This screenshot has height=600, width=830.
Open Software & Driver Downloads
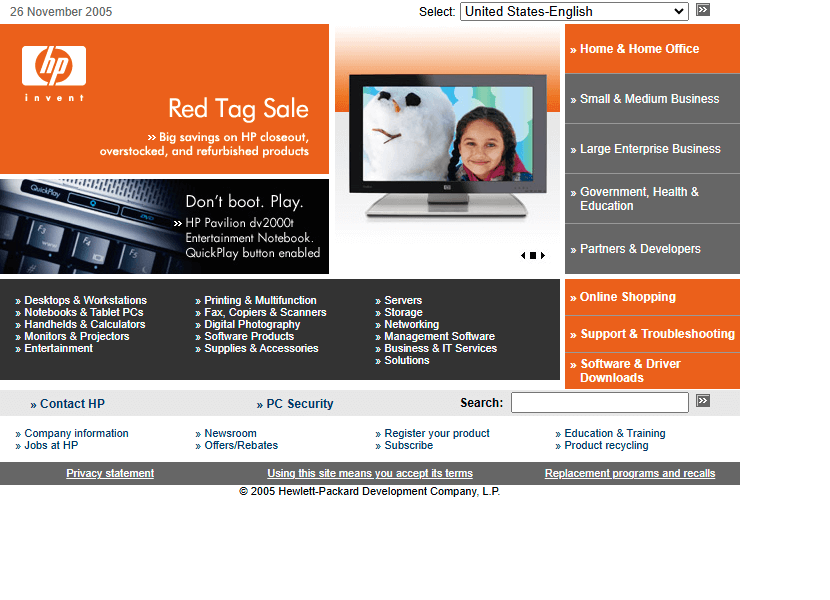coord(652,371)
